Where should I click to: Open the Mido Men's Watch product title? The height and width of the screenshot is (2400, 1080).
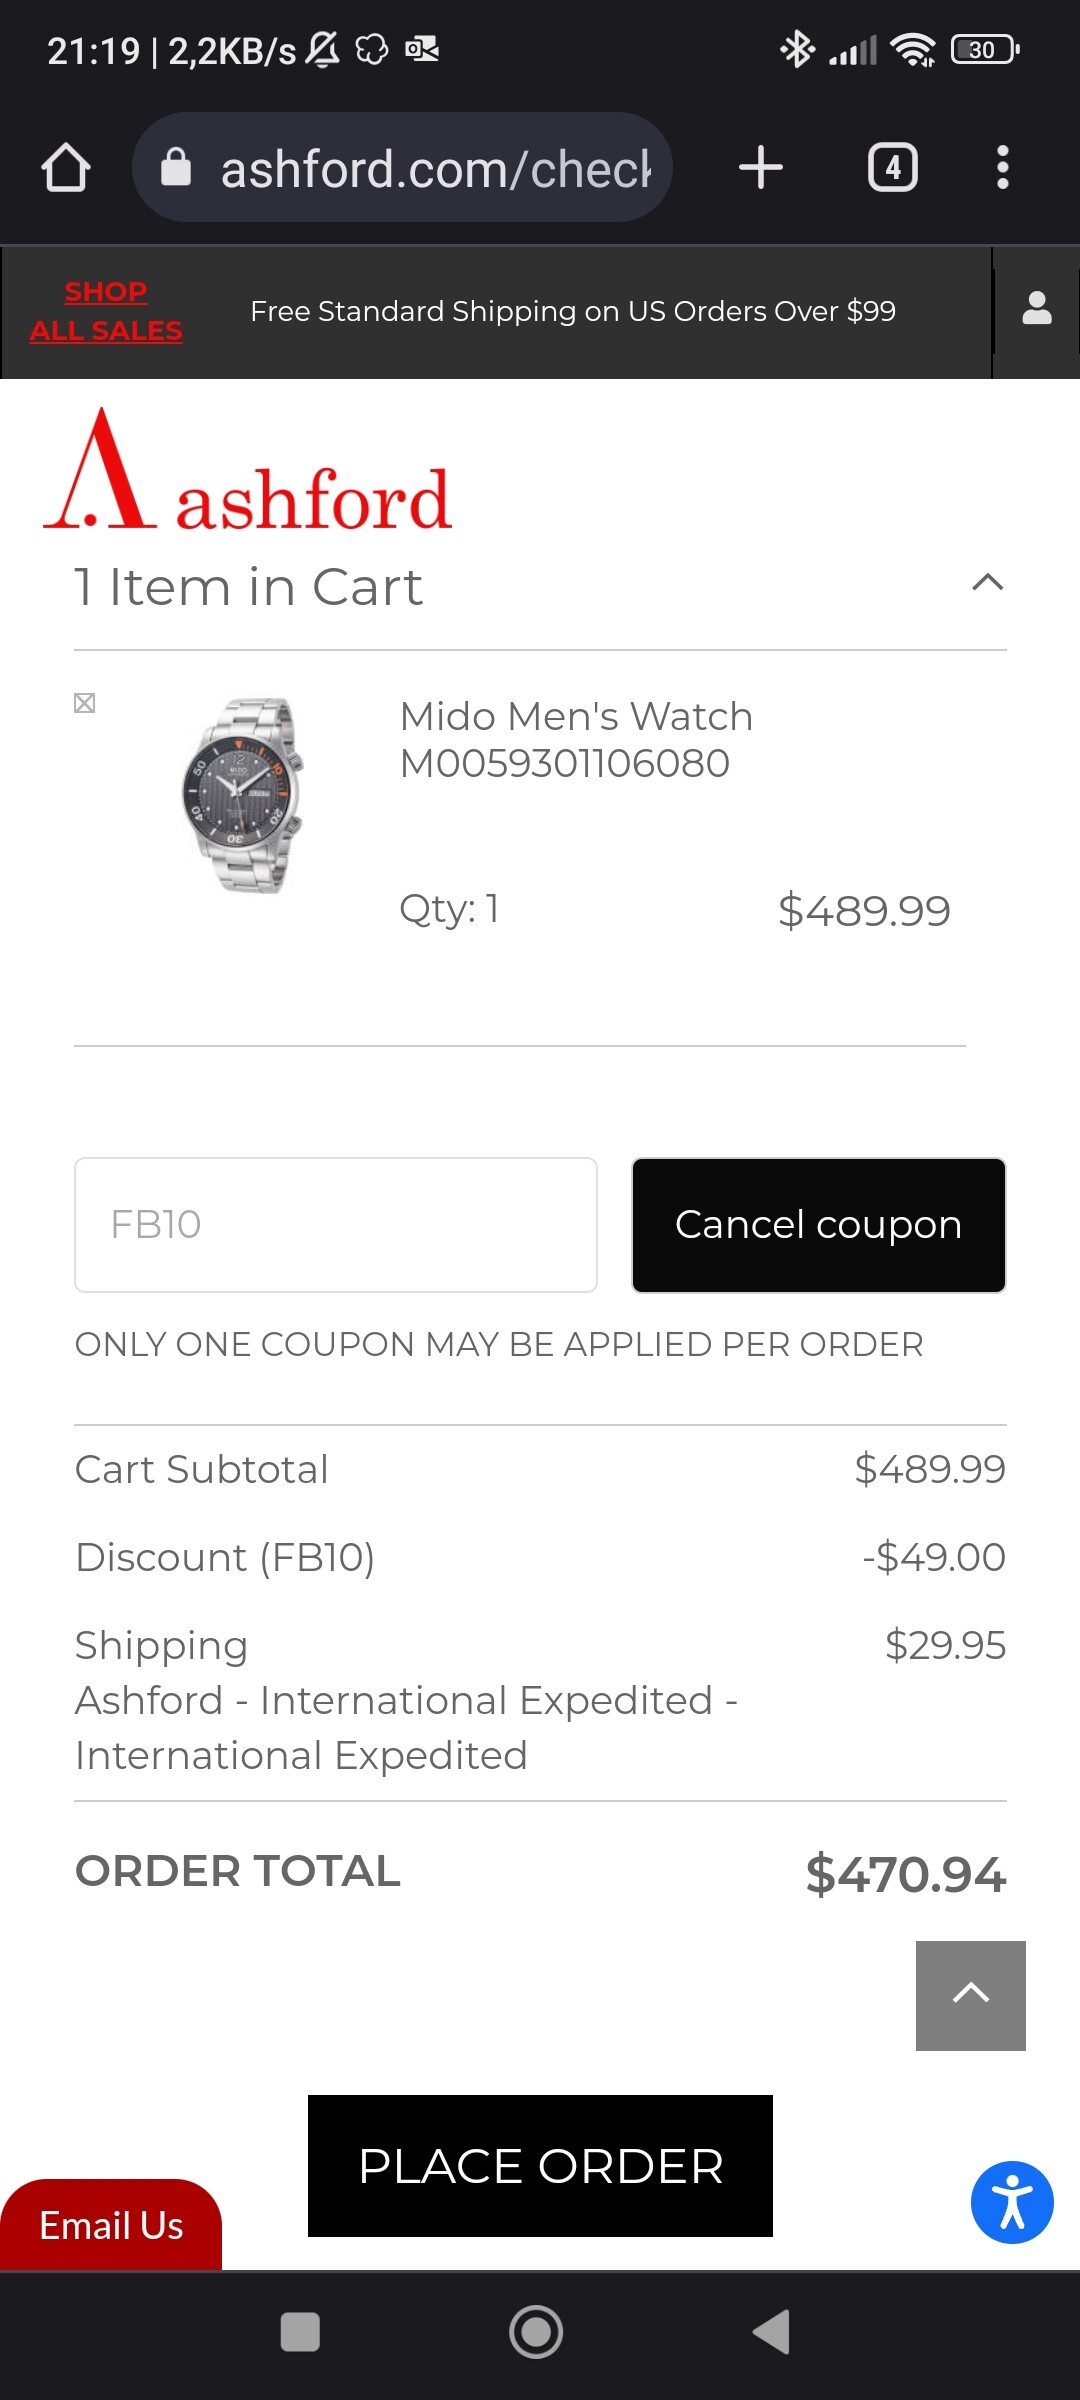point(576,740)
